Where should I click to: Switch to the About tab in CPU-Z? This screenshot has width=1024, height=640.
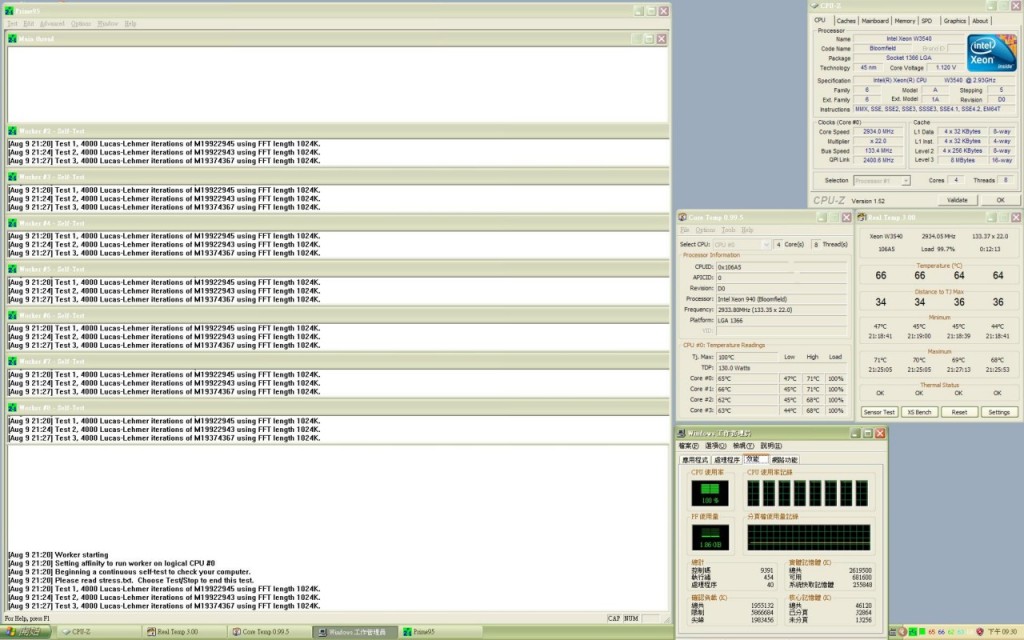pos(980,21)
